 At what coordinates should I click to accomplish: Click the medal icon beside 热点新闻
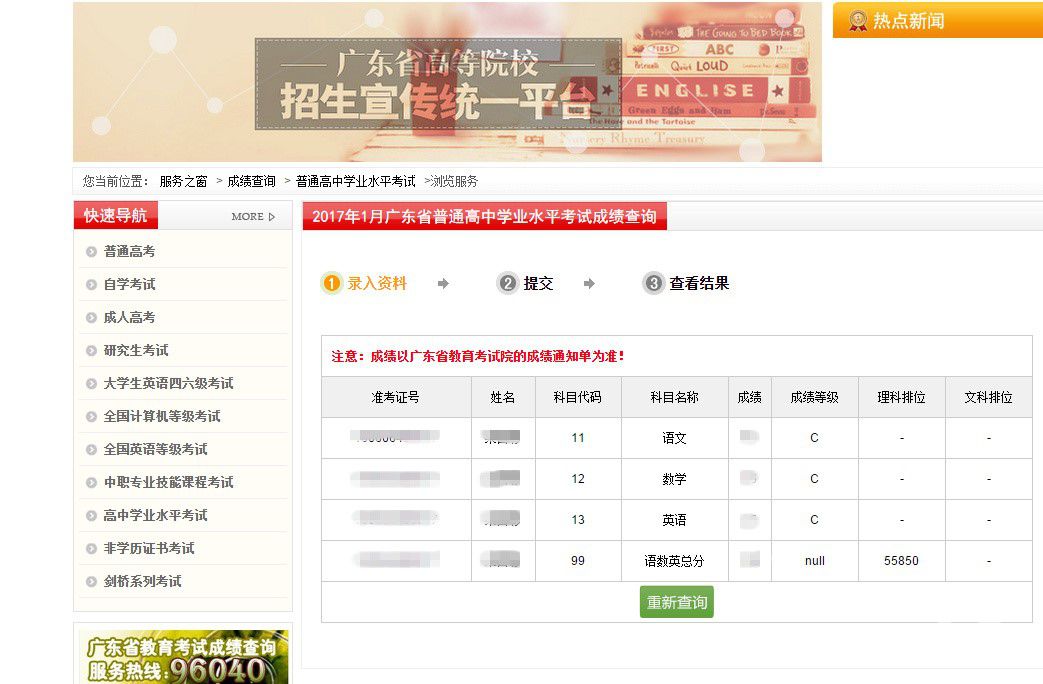click(858, 21)
